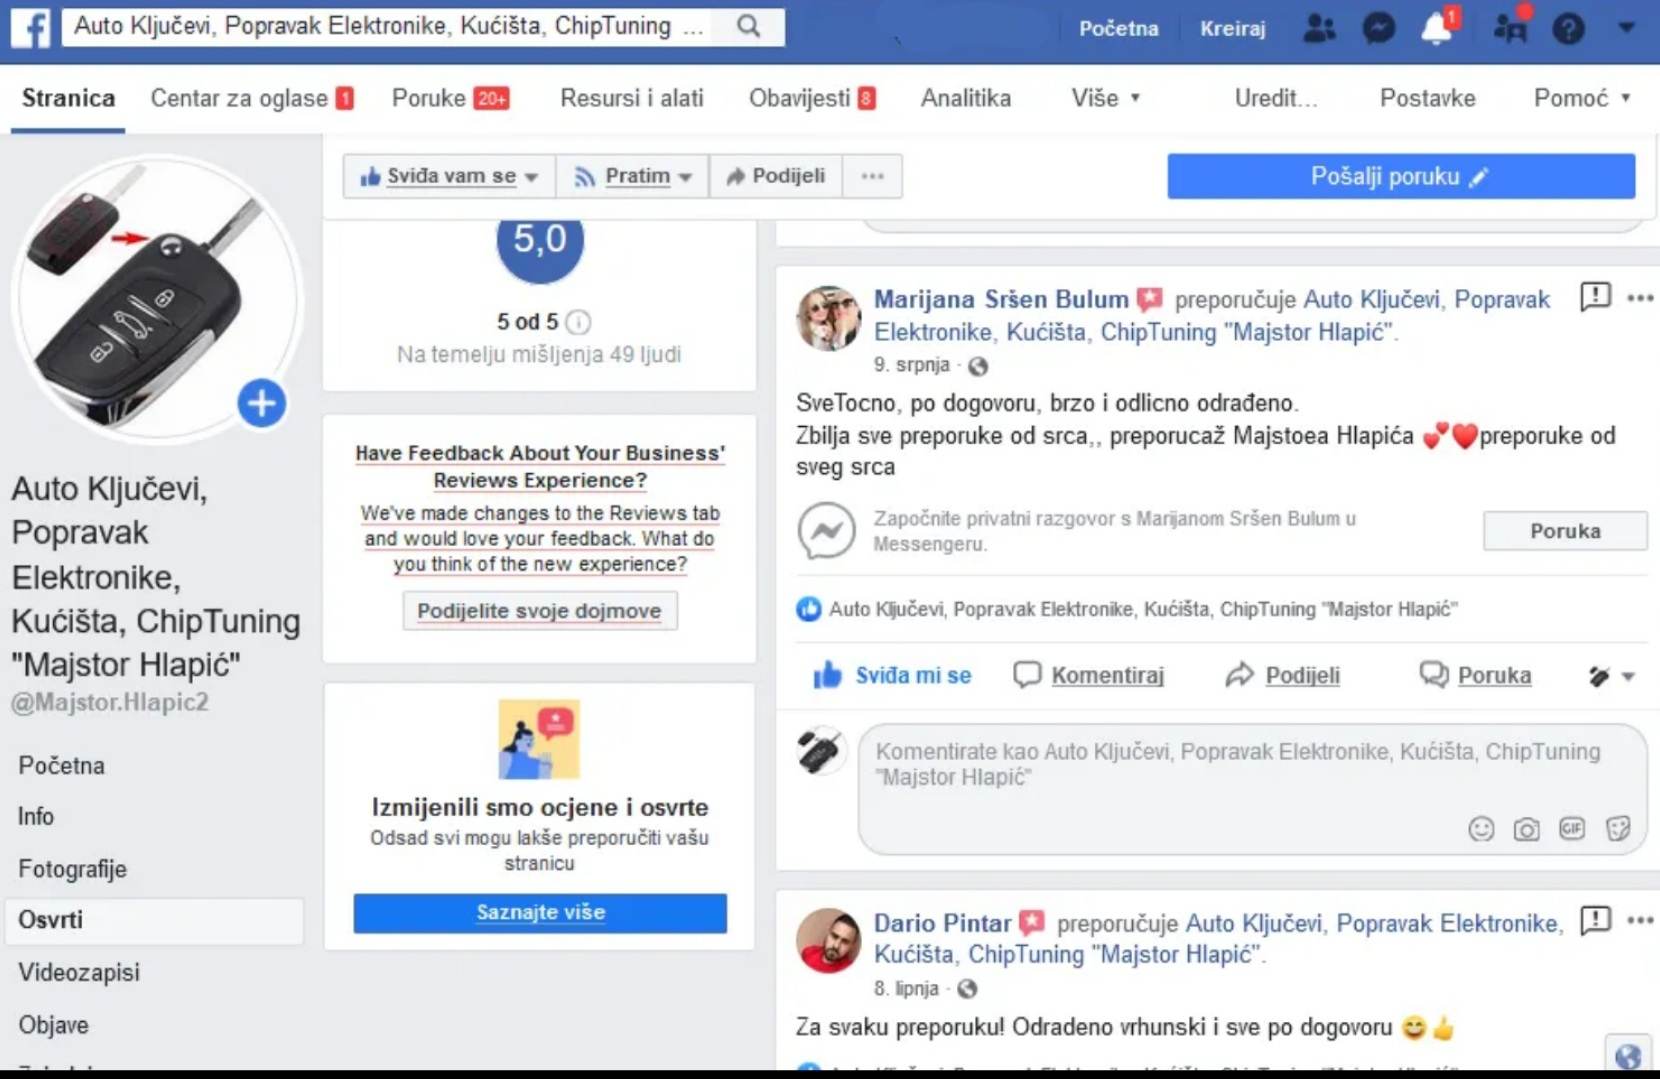The image size is (1660, 1079).
Task: Open Videozapisi in left sidebar
Action: [x=79, y=973]
